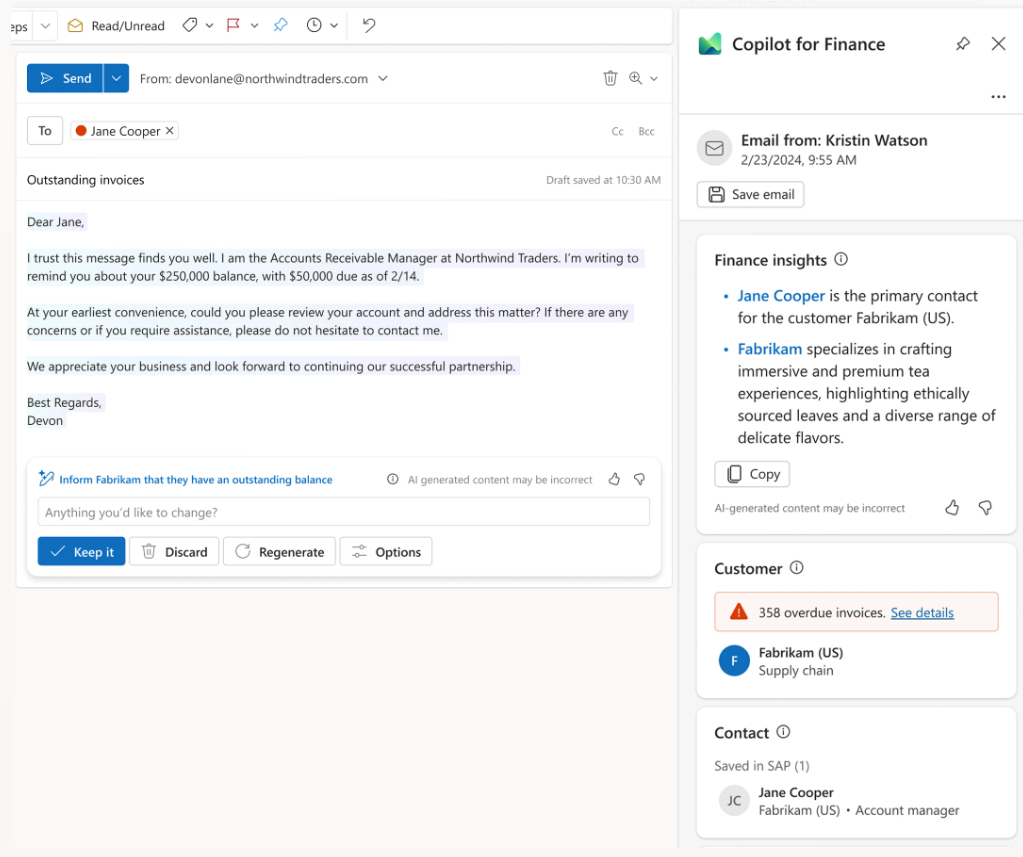Click the 'Outstanding invoices' subject field
The width and height of the screenshot is (1023, 857).
pyautogui.click(x=85, y=180)
